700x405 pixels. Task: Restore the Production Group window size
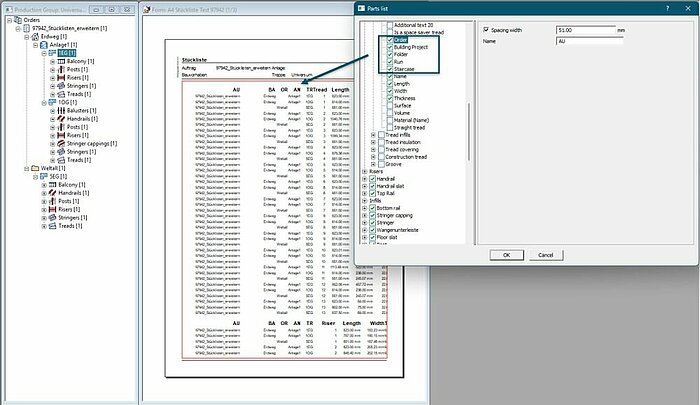point(112,9)
